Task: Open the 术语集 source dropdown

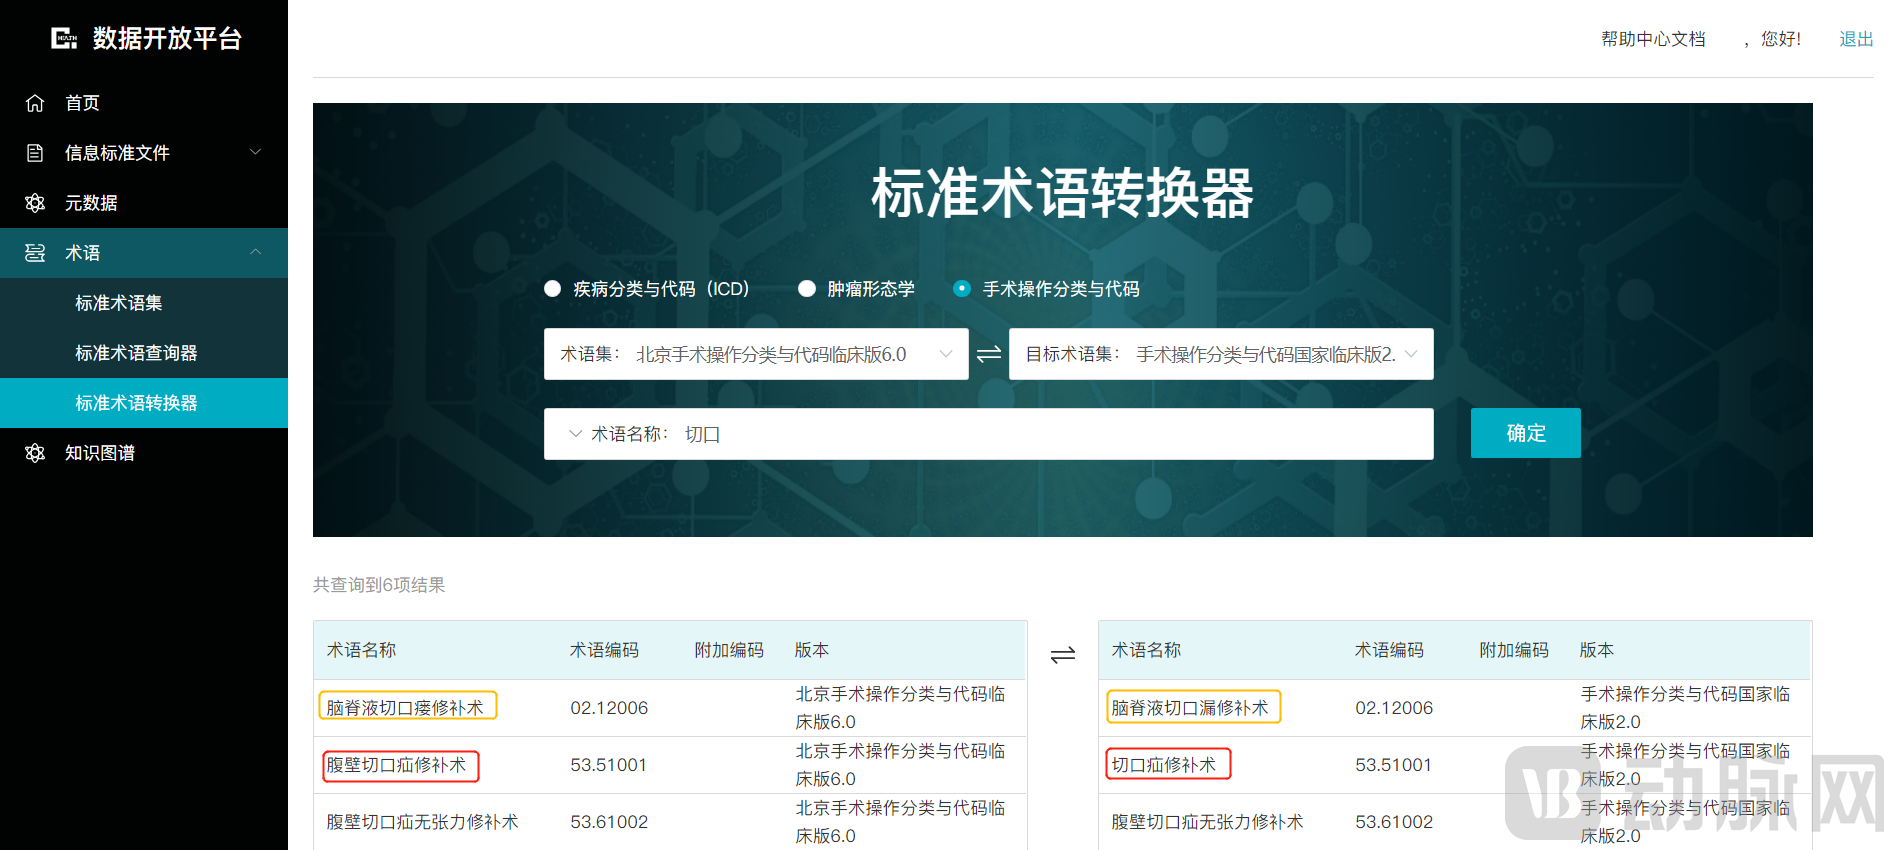Action: [x=756, y=354]
